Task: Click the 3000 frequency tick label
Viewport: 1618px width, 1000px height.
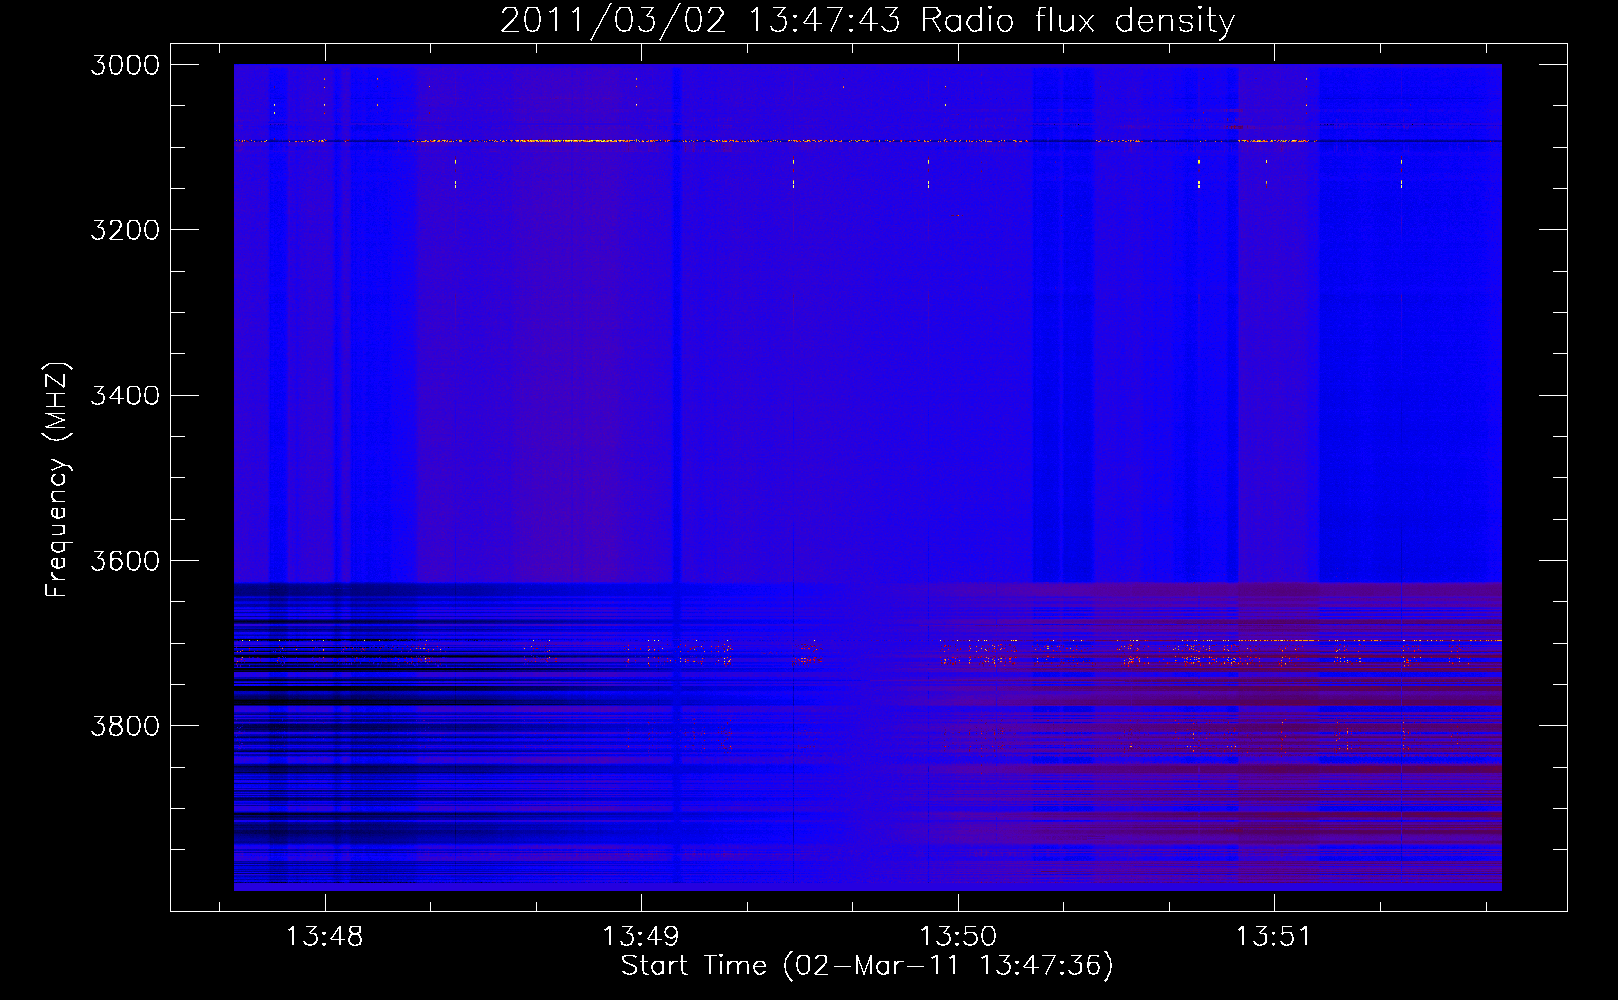Action: click(125, 65)
